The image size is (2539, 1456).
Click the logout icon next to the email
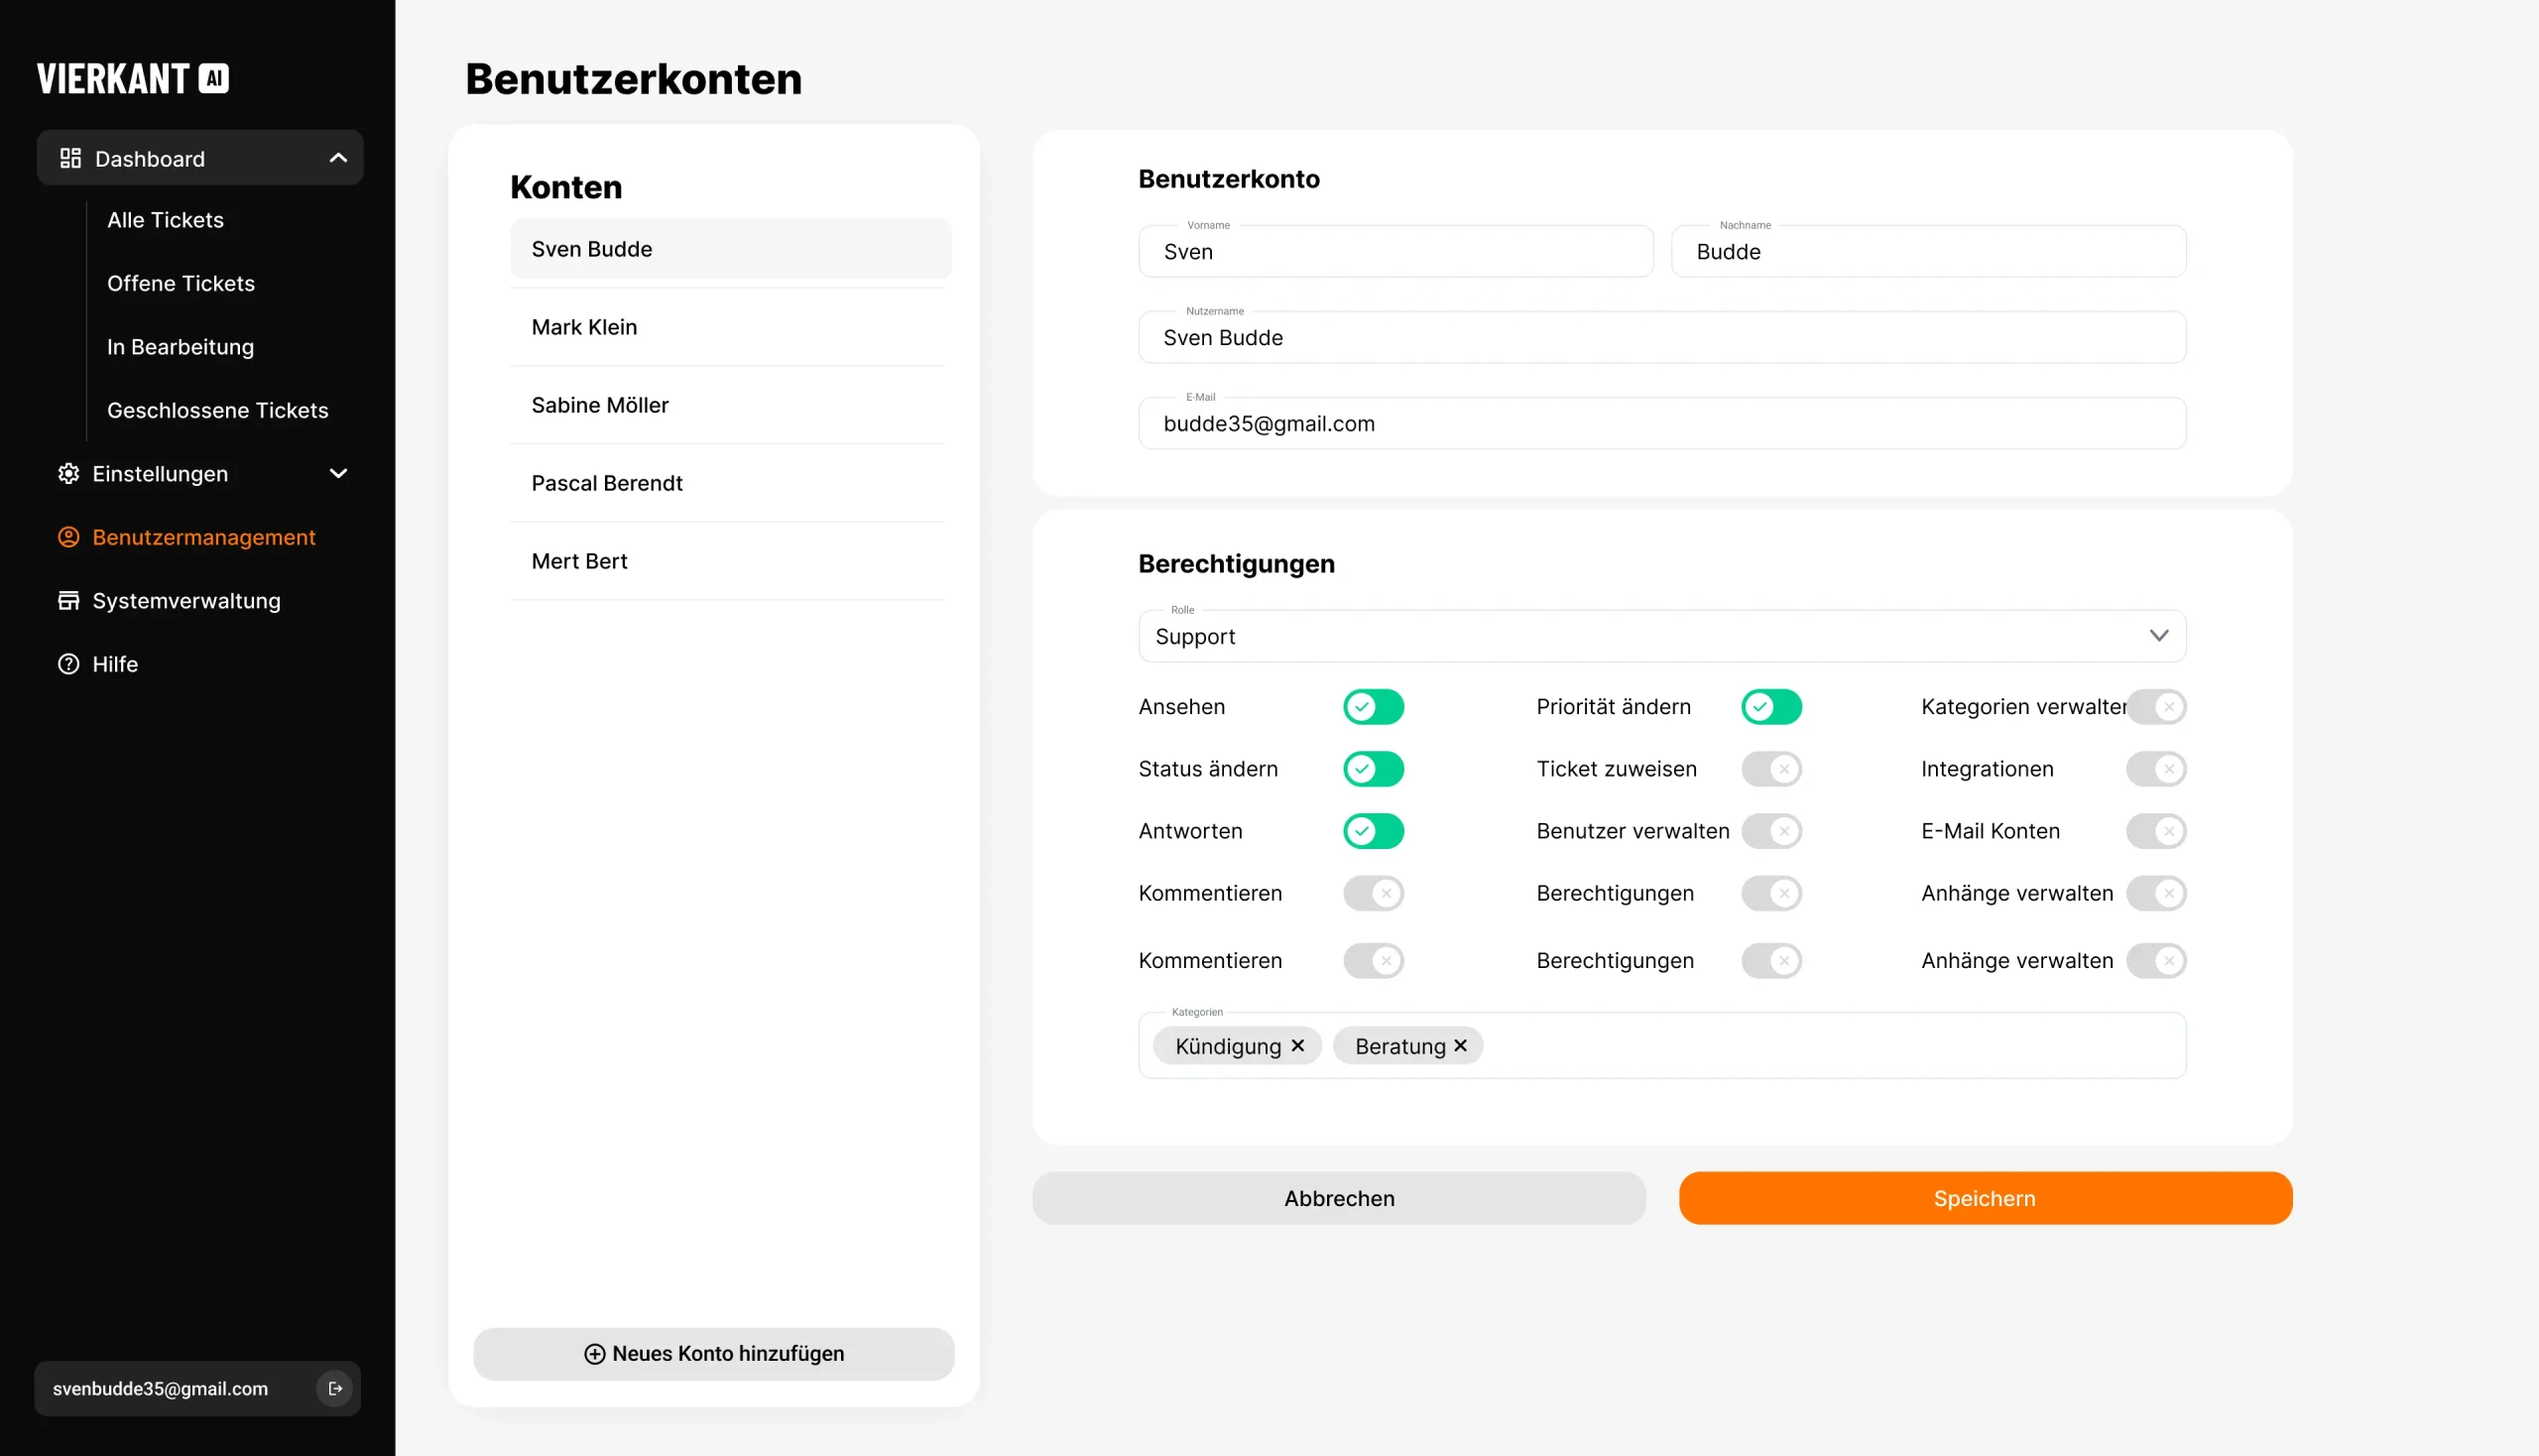pyautogui.click(x=335, y=1388)
